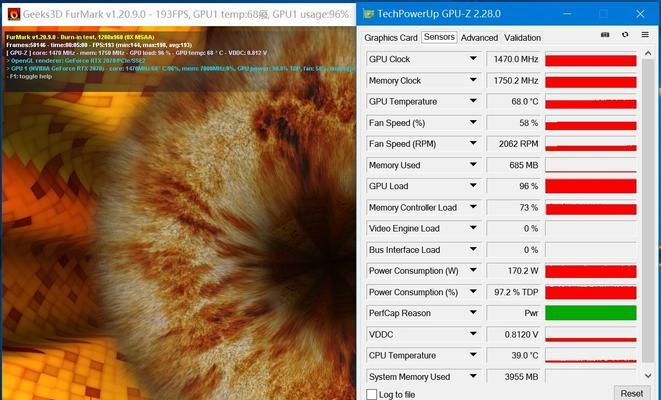The width and height of the screenshot is (661, 400).
Task: Click the sensor list scrollbar up arrow
Action: point(648,53)
